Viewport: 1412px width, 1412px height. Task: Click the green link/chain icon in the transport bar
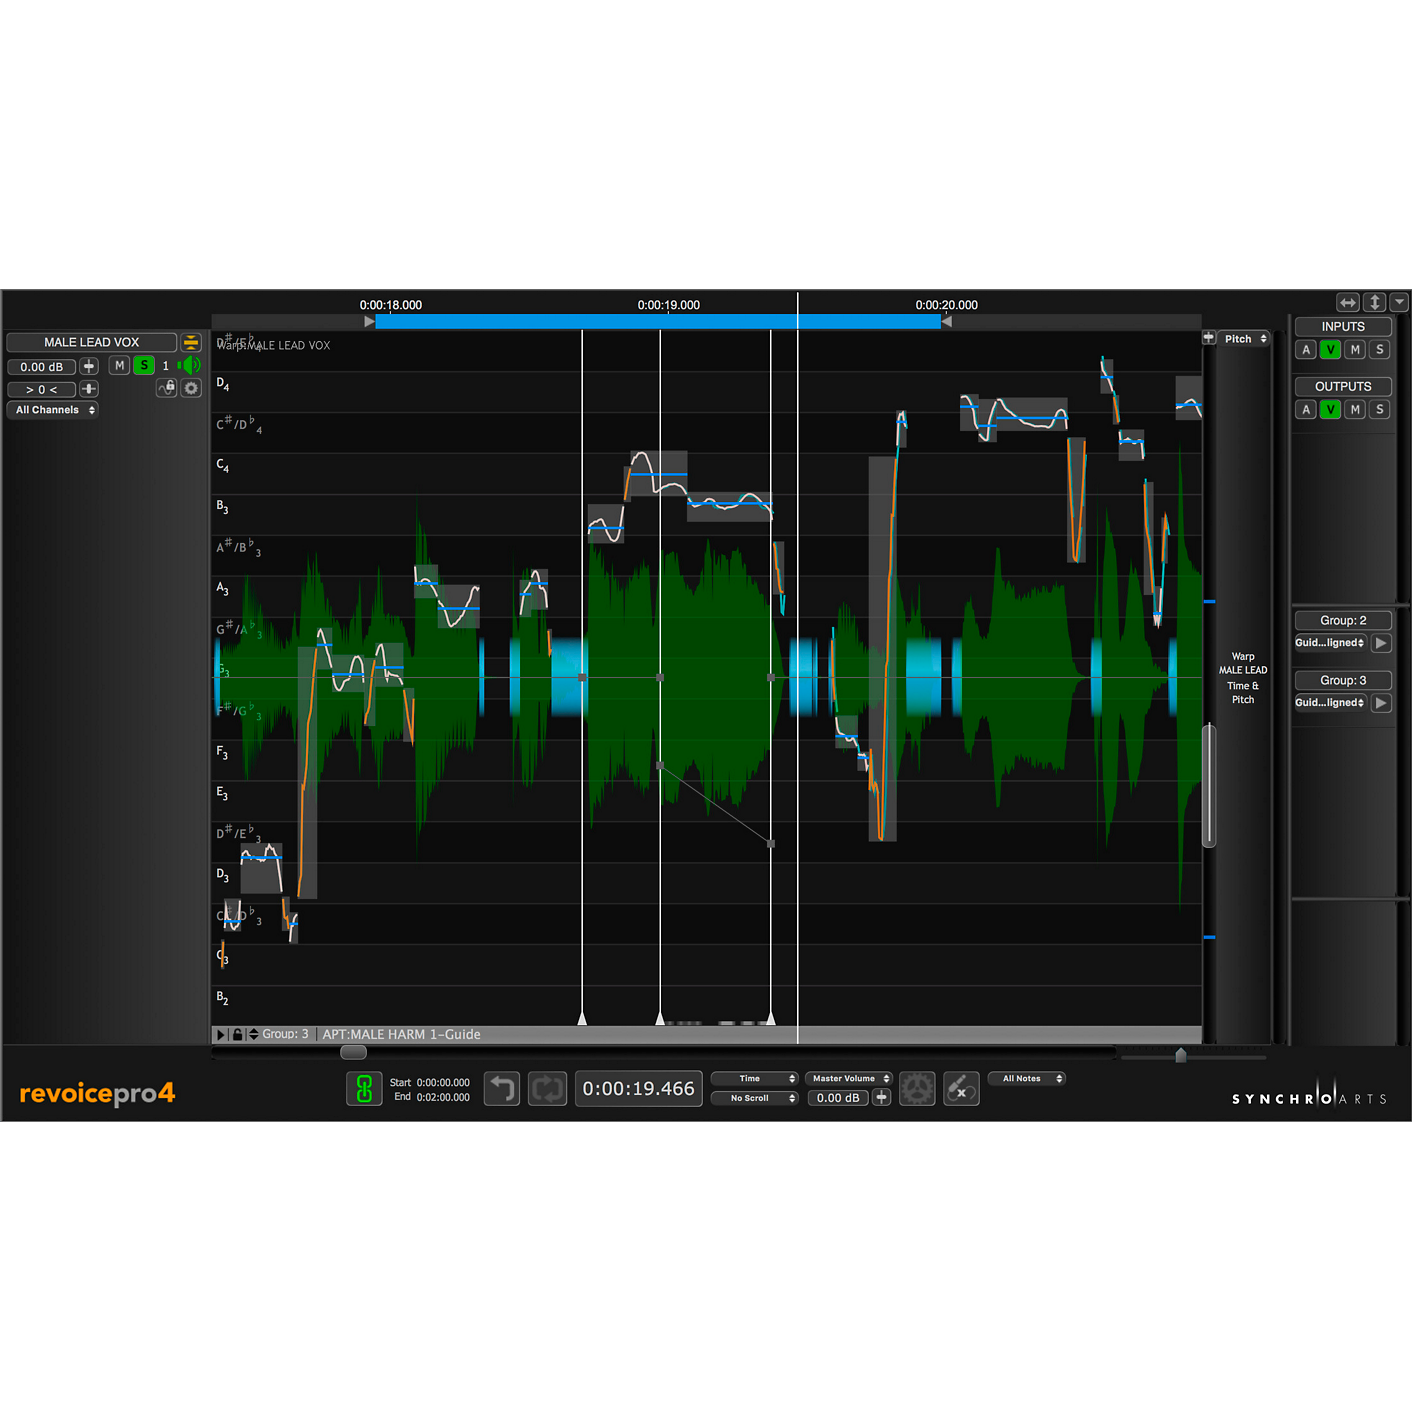pos(364,1089)
